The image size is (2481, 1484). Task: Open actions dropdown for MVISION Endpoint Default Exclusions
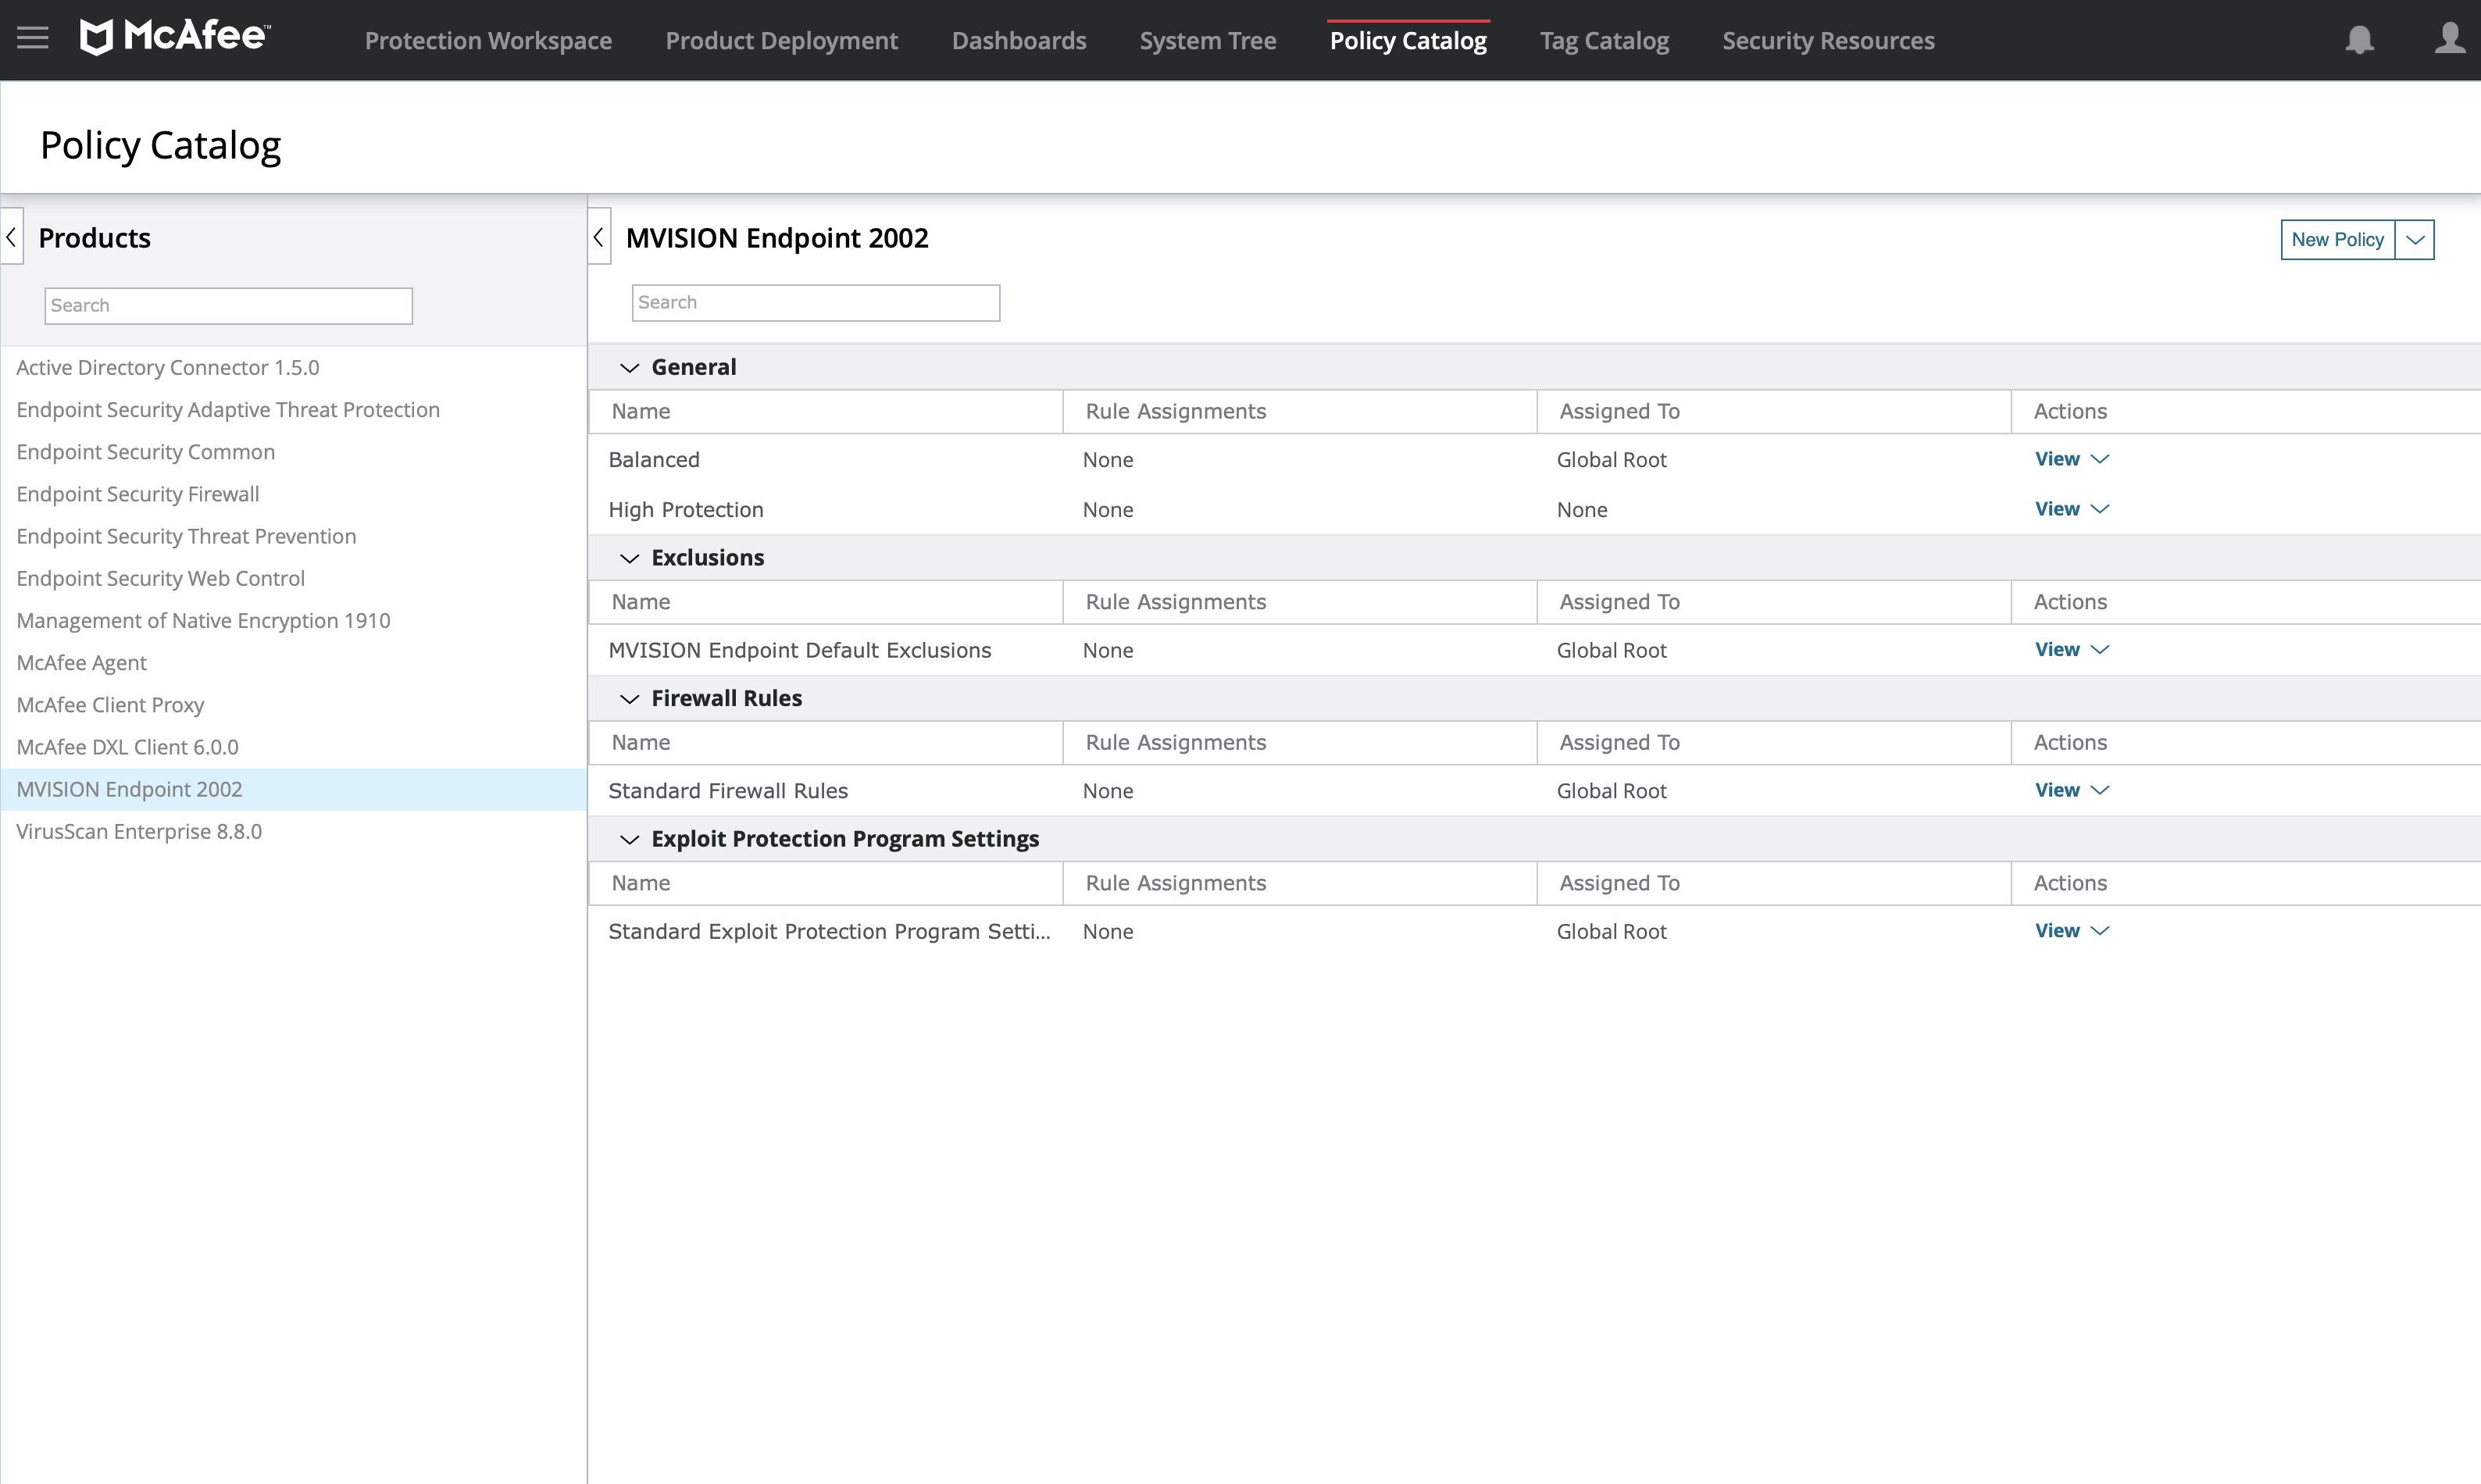2100,650
